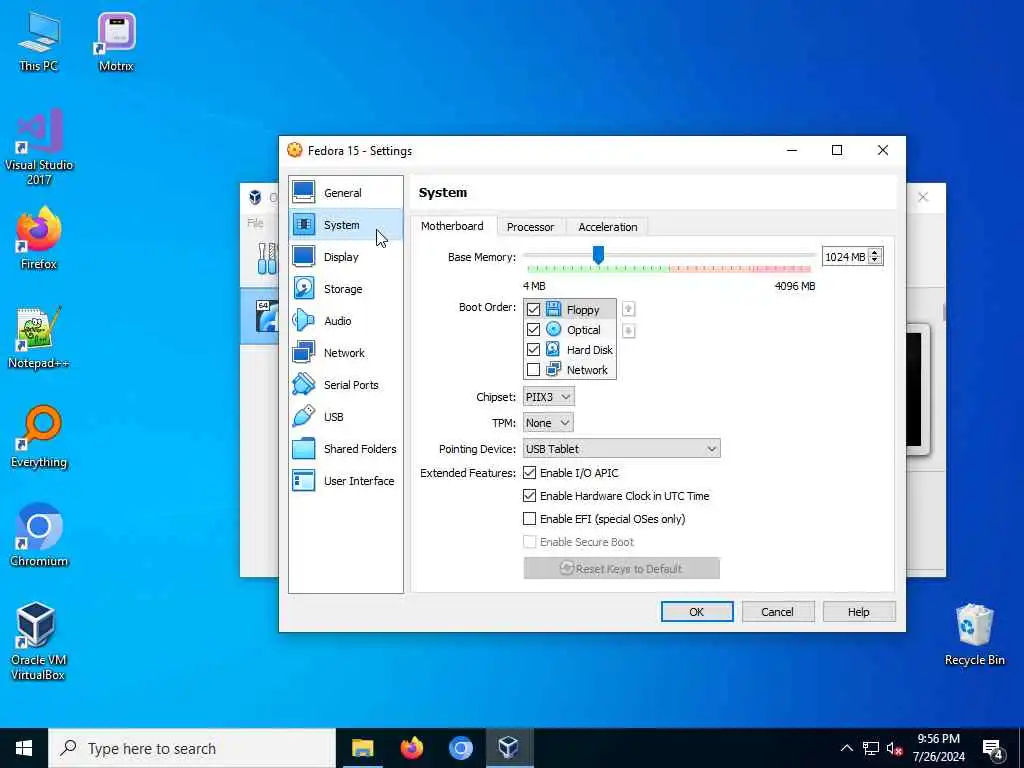Open the Serial Ports category
The image size is (1024, 768).
[345, 385]
